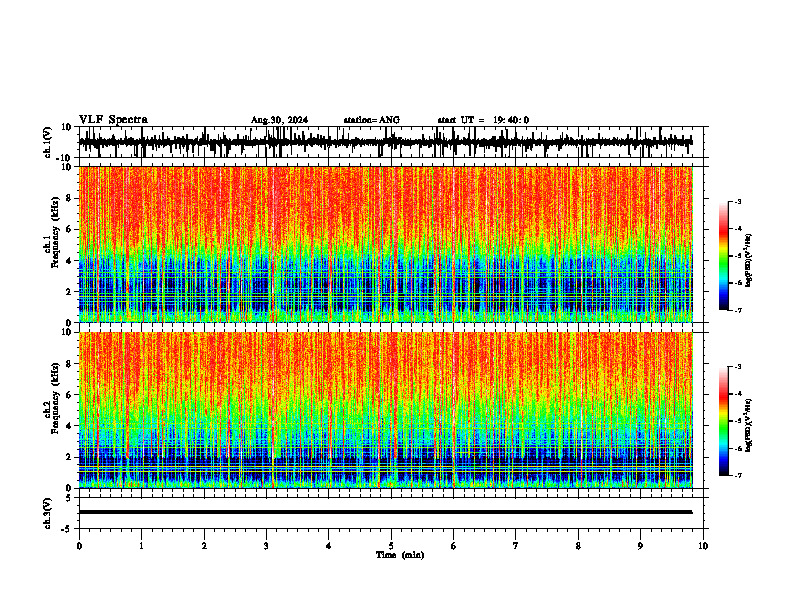Click the "4" kHz tick on ch.1 frequency axis
The image size is (792, 612).
point(69,261)
